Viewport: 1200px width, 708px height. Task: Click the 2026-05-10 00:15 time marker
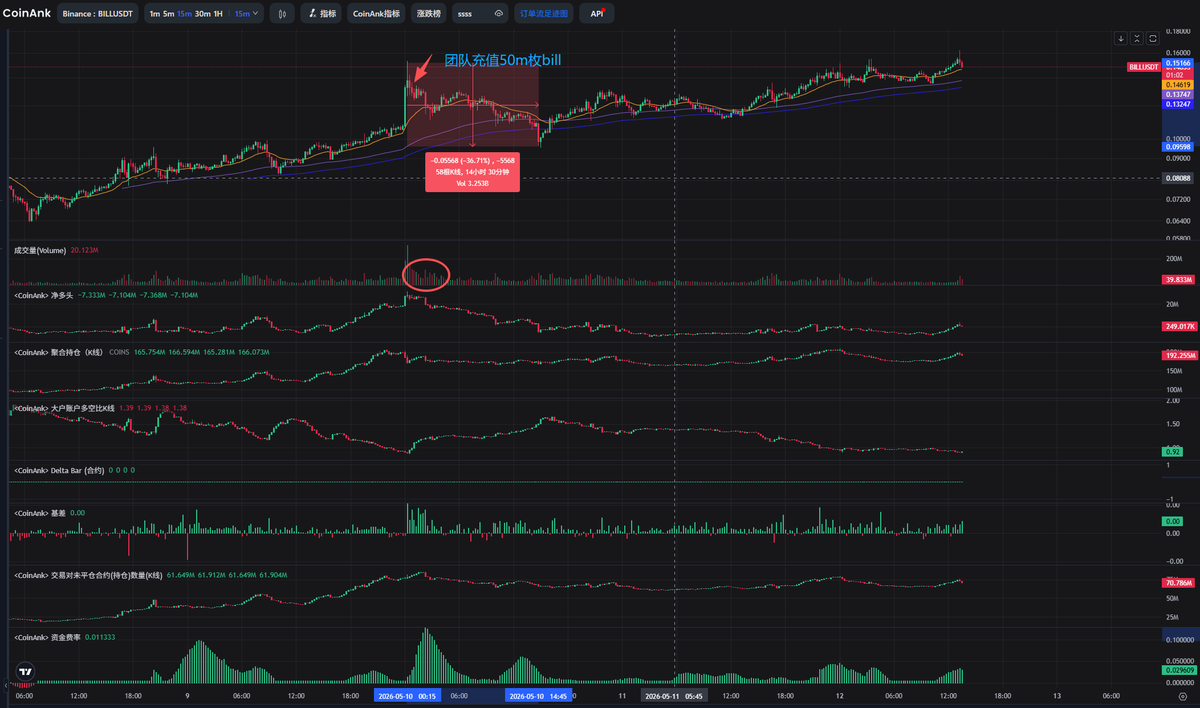[406, 694]
